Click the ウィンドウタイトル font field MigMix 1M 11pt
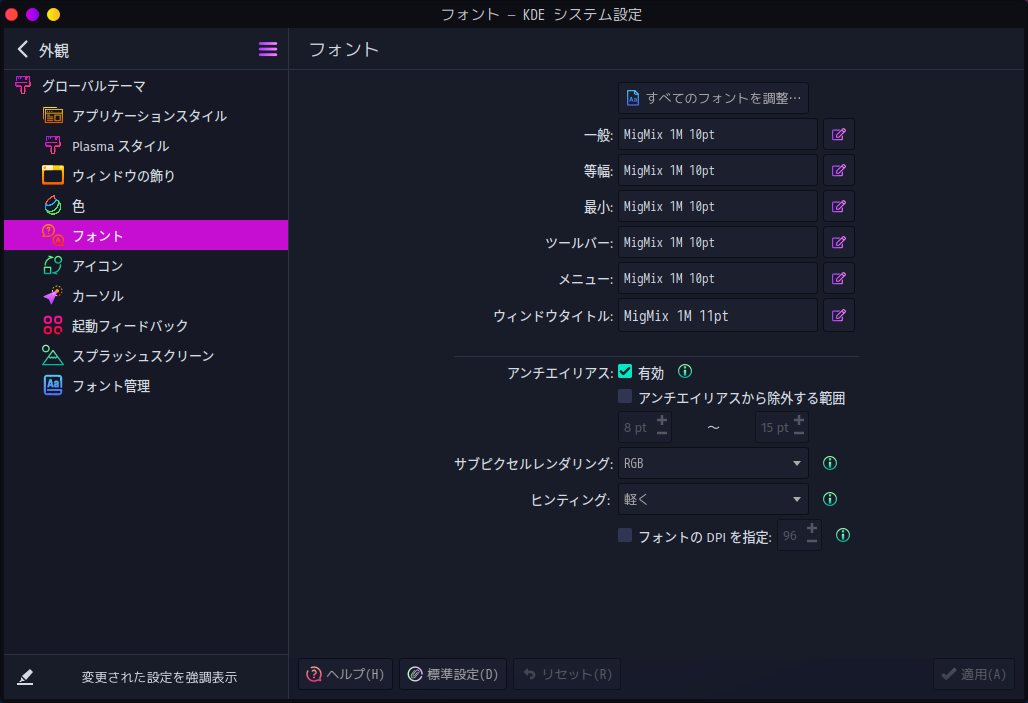The height and width of the screenshot is (703, 1028). point(718,315)
